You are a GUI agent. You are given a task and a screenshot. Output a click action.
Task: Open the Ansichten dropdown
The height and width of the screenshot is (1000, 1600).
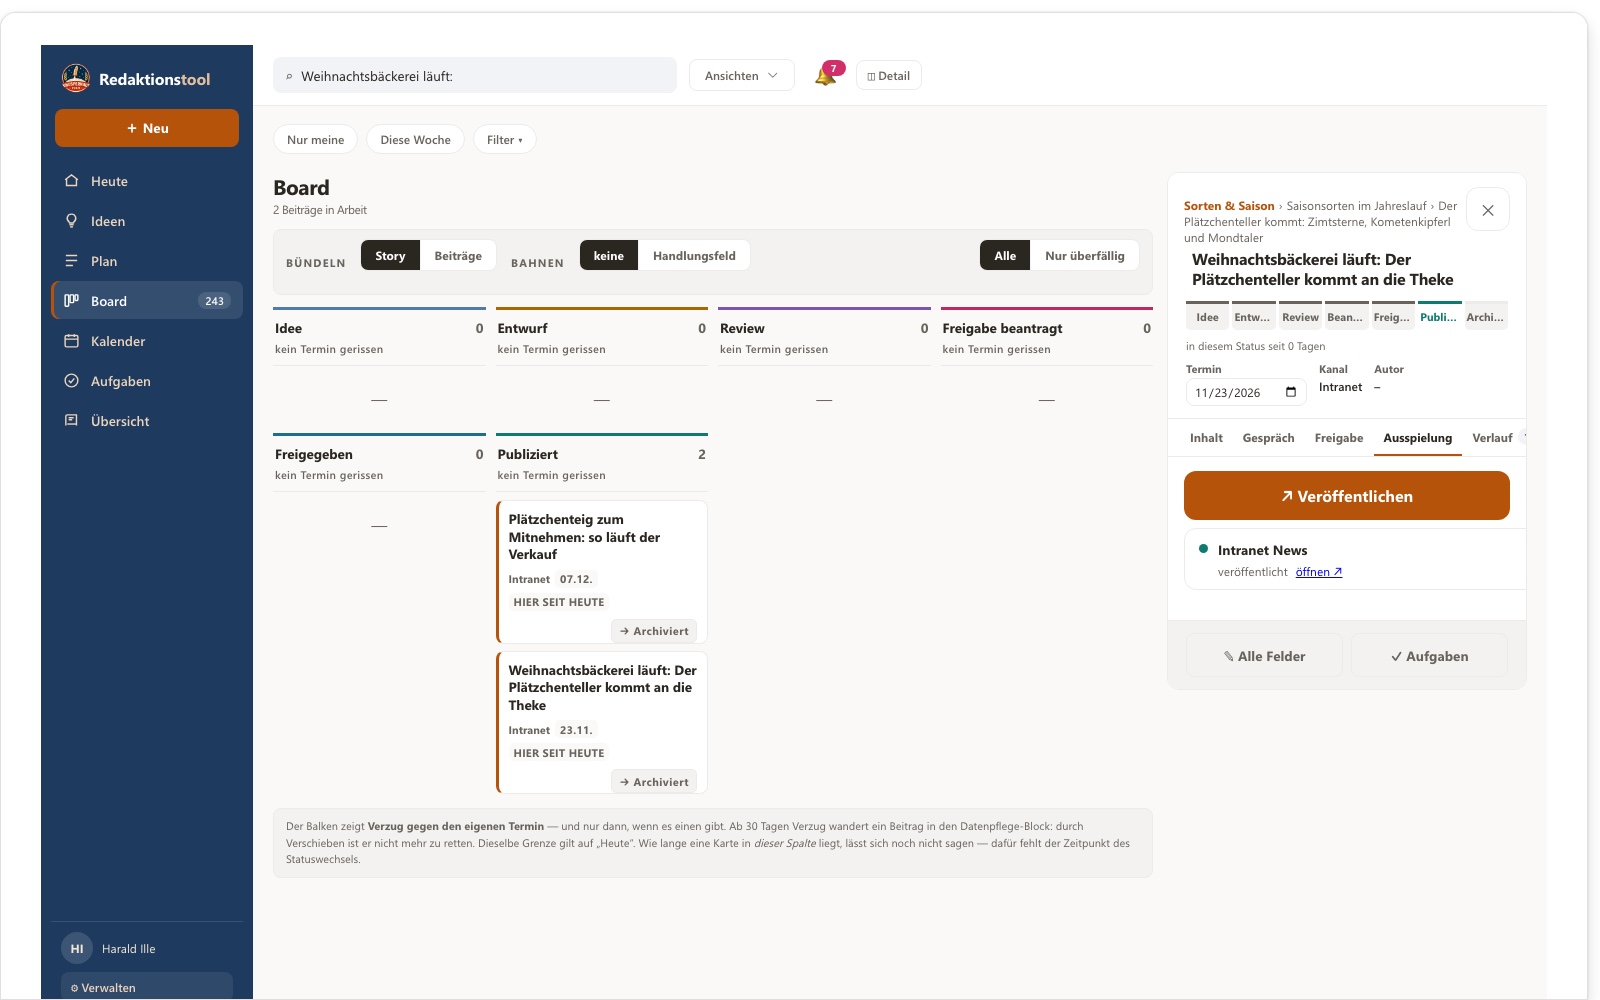coord(741,76)
